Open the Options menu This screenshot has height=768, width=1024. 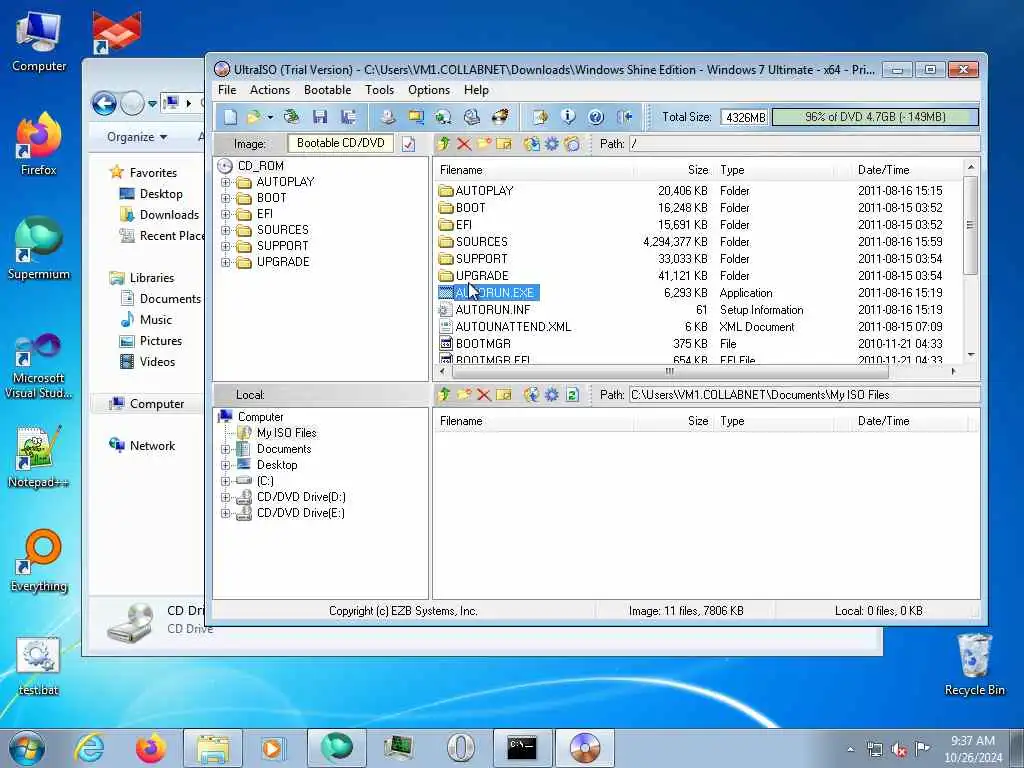point(429,90)
